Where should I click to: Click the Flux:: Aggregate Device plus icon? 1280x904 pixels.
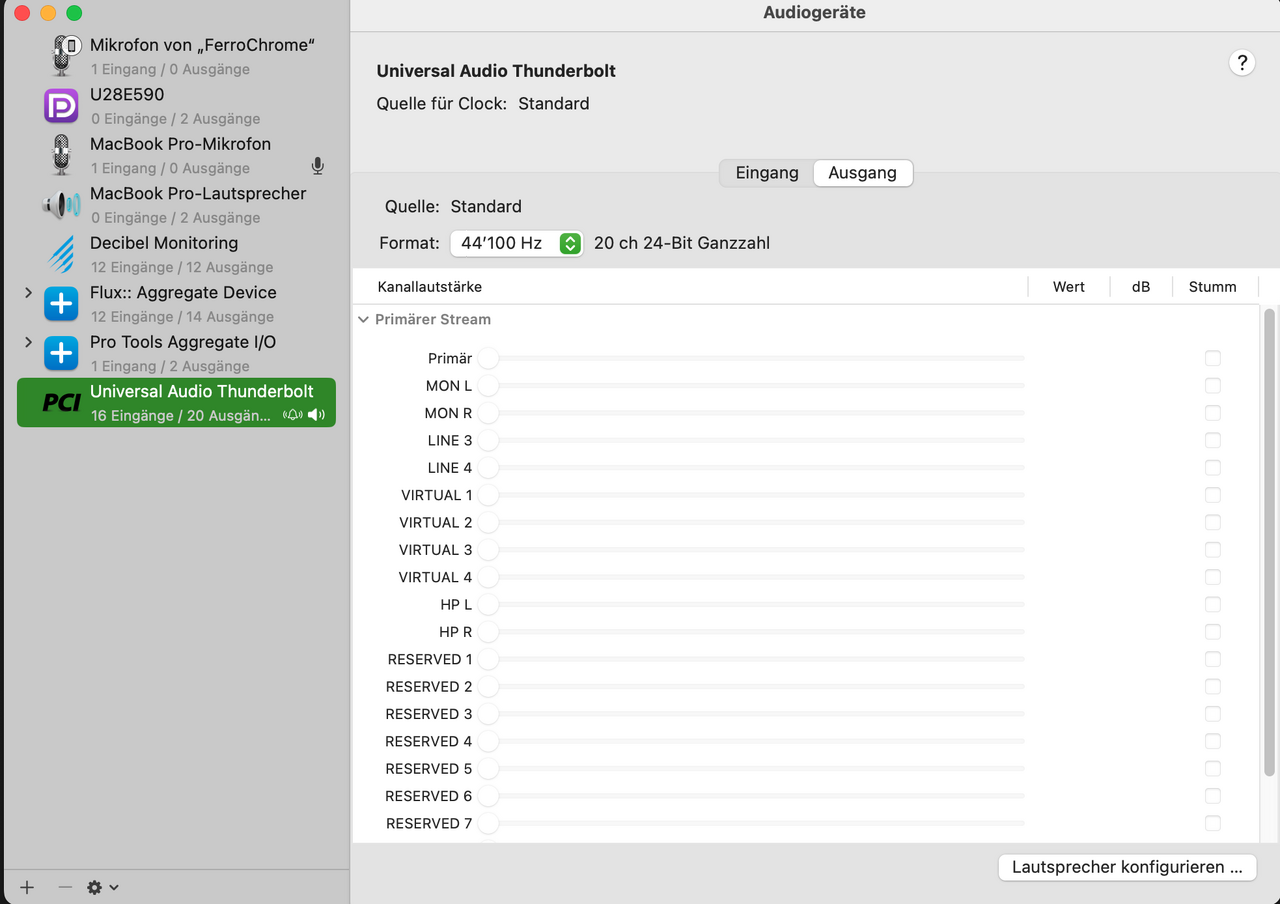[62, 303]
